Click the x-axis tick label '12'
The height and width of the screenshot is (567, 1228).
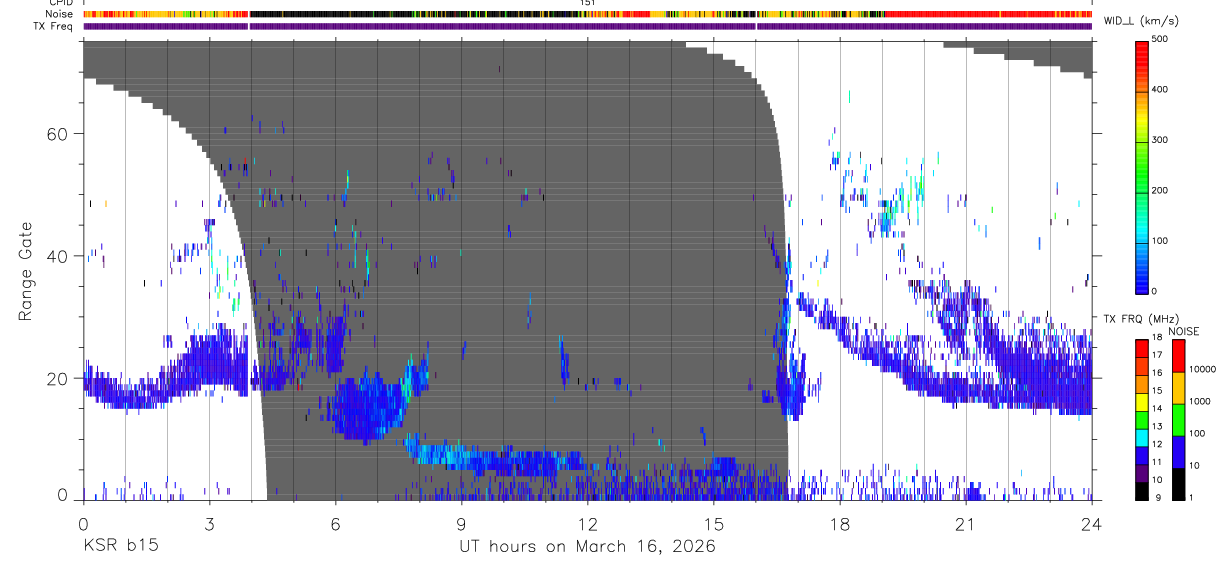[x=587, y=524]
